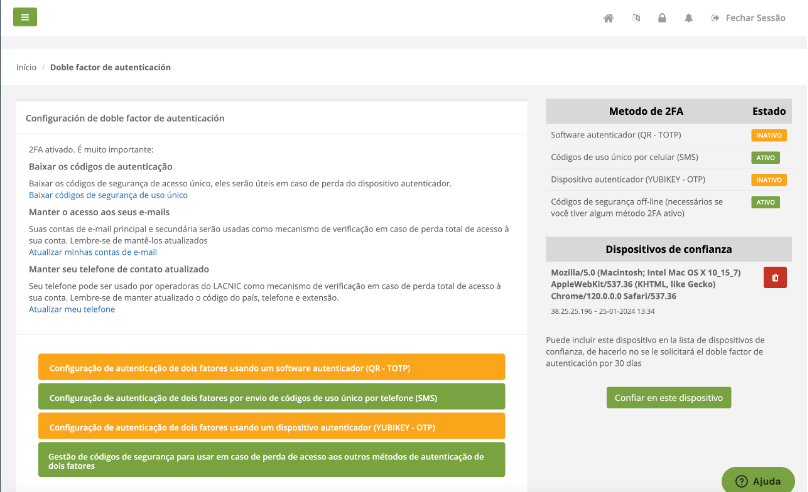
Task: Delete trusted device with red trash icon
Action: tap(775, 278)
